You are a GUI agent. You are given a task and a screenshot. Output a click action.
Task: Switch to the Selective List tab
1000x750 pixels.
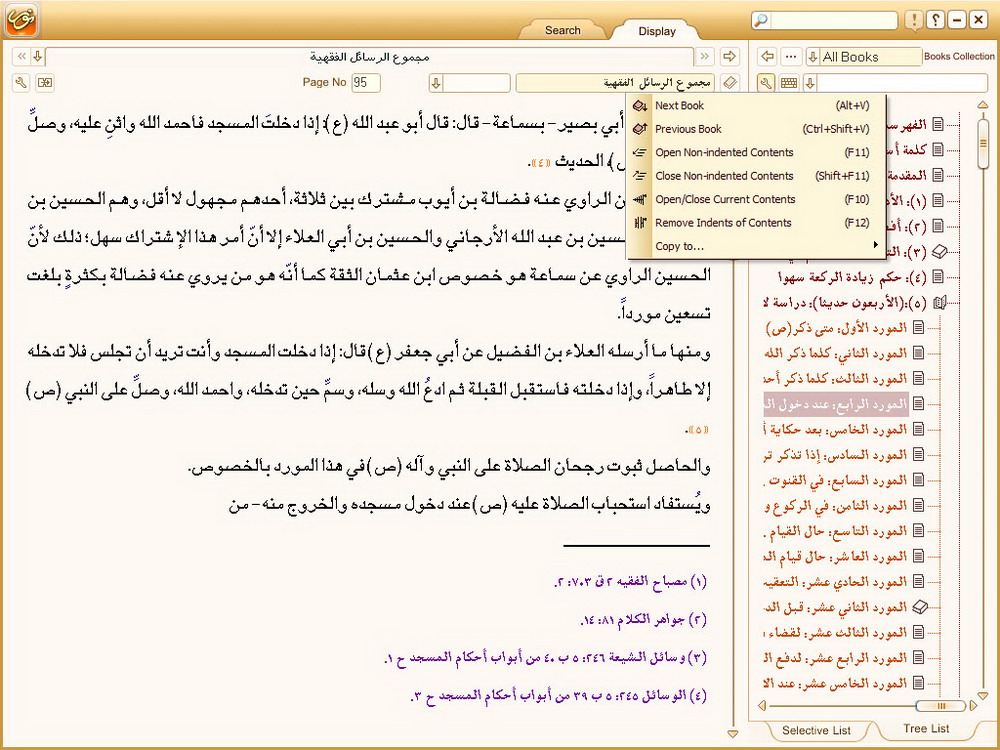pyautogui.click(x=816, y=730)
